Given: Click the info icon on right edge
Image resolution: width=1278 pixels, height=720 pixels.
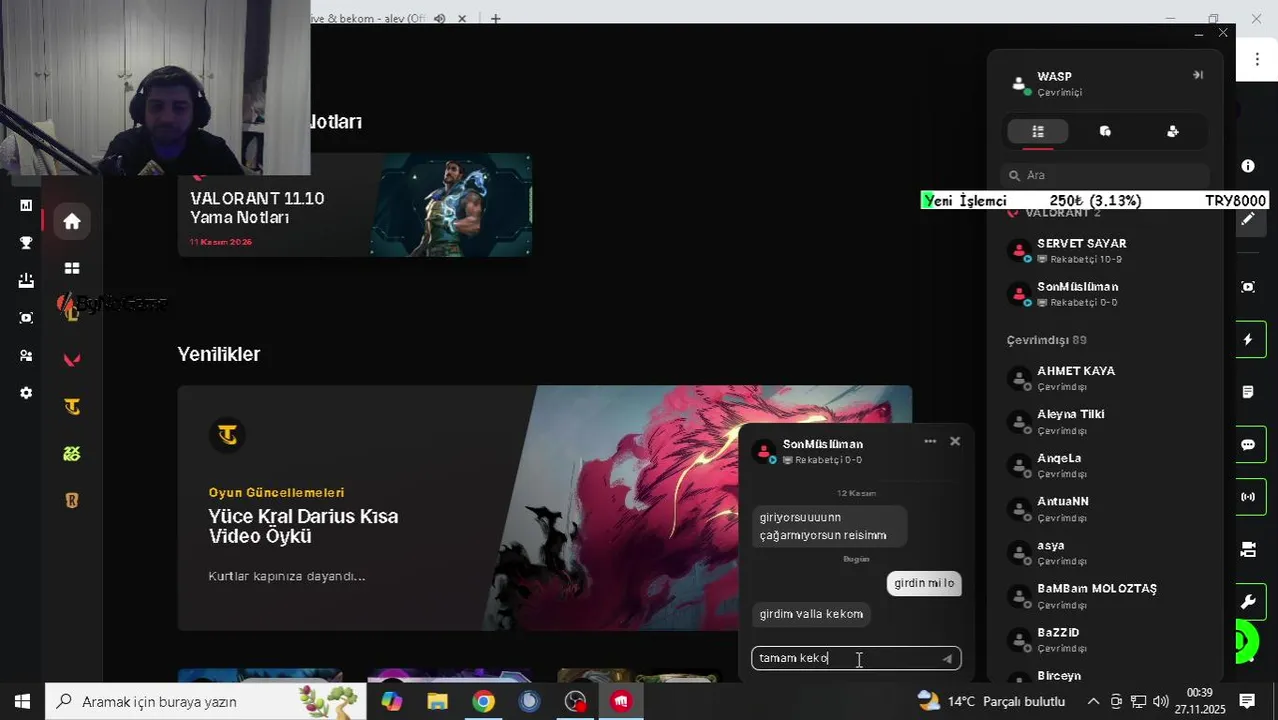Looking at the screenshot, I should pos(1248,166).
